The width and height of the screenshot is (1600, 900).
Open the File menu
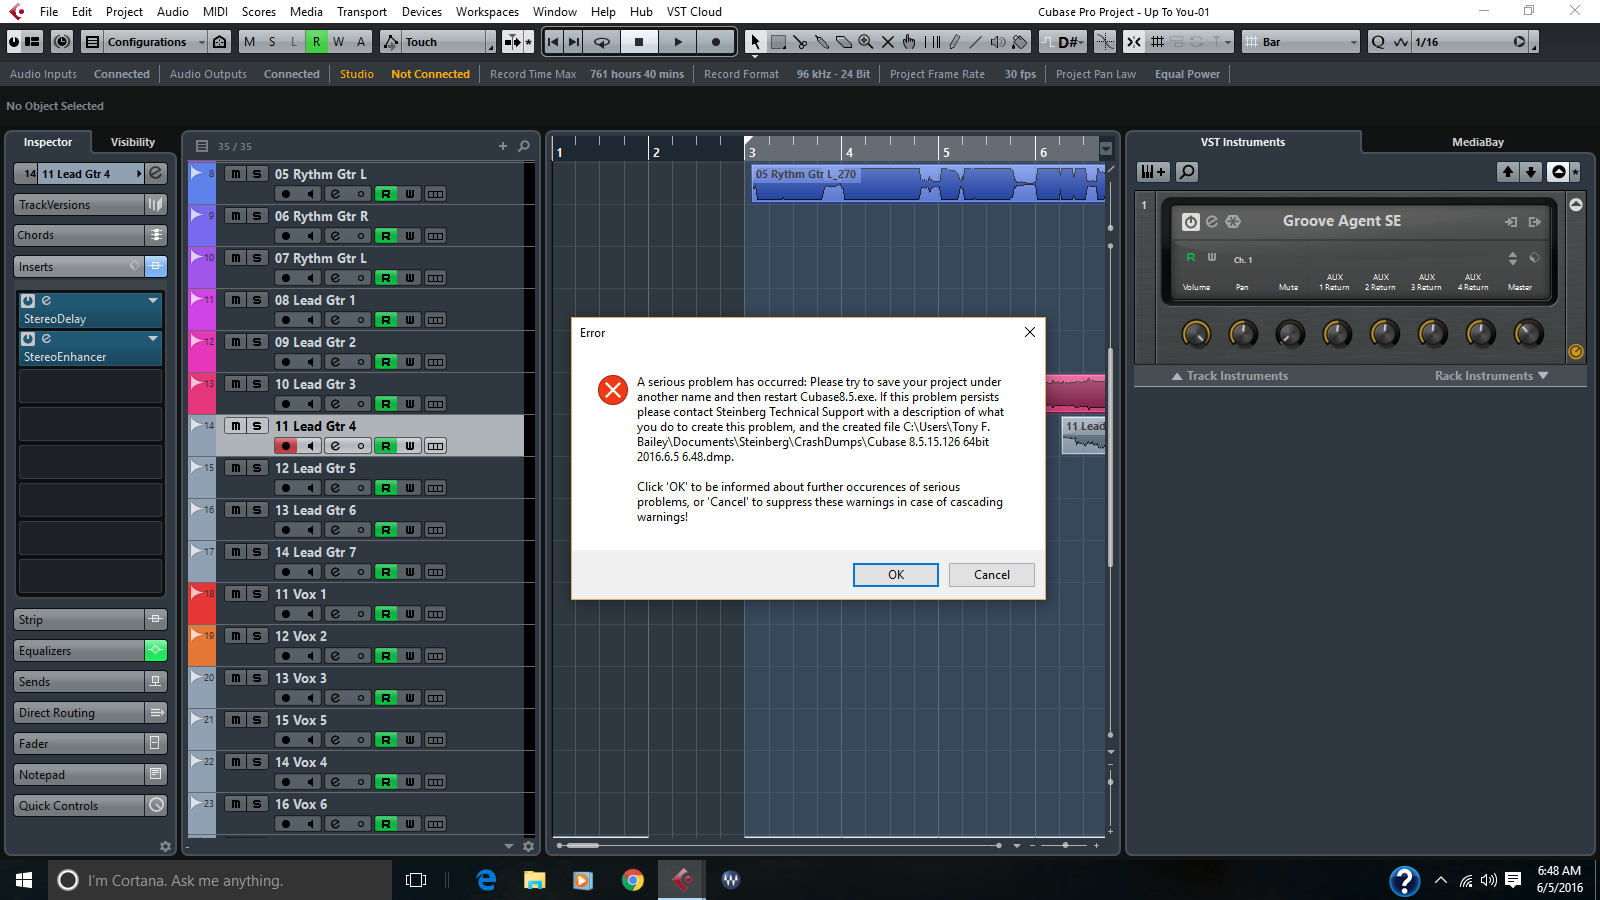[x=49, y=12]
